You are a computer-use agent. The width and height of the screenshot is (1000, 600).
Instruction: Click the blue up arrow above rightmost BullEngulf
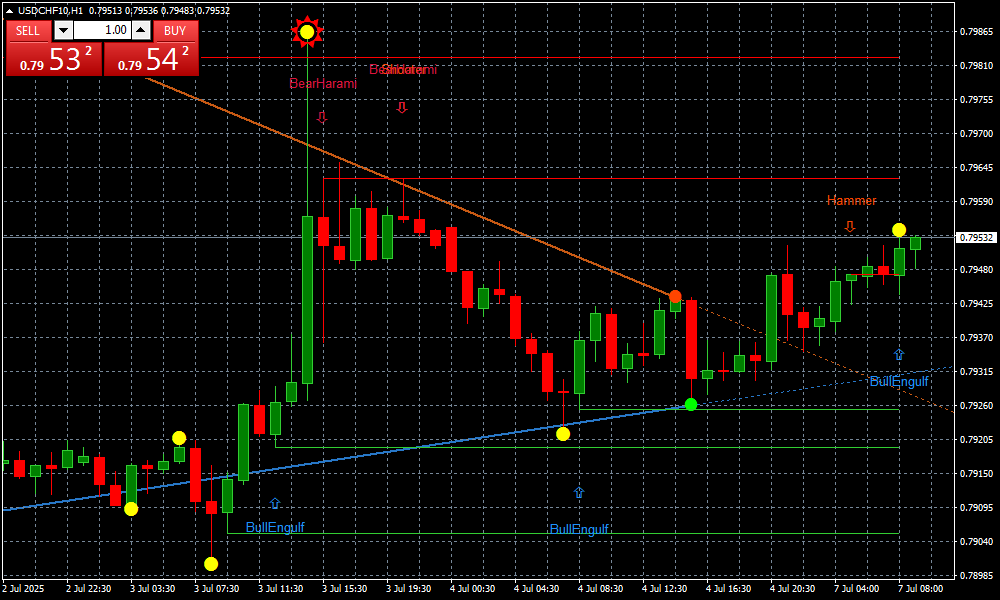point(898,354)
